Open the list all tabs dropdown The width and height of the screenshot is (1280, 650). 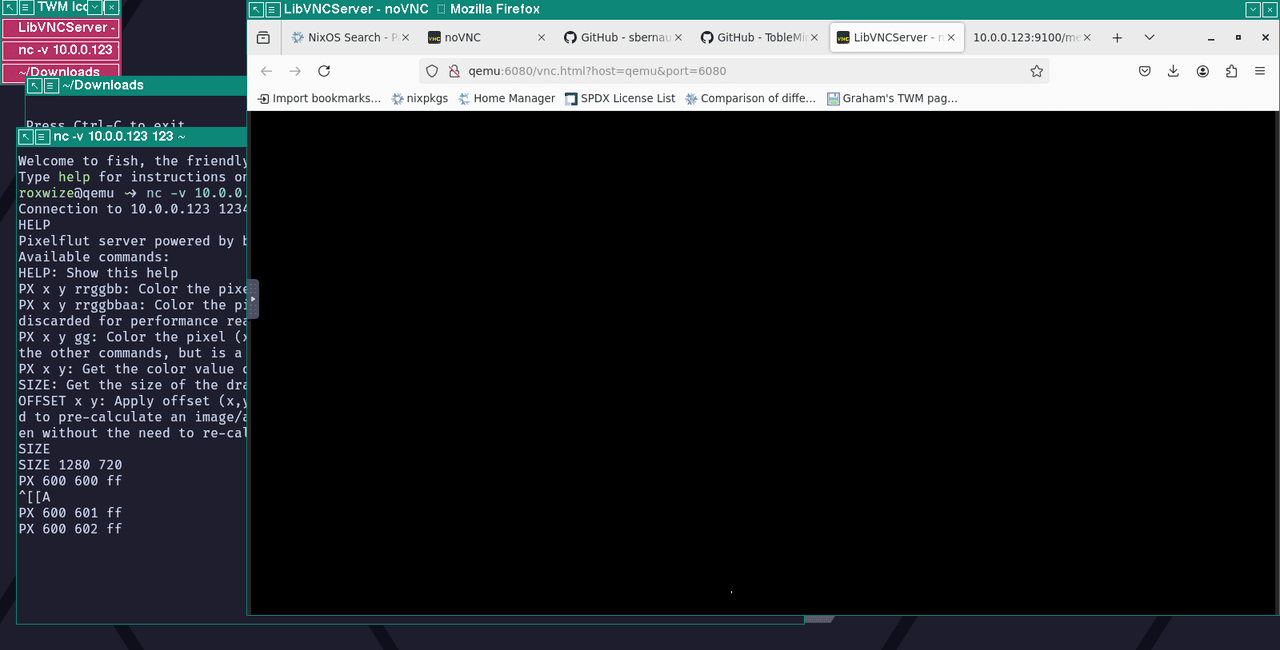coord(1150,37)
